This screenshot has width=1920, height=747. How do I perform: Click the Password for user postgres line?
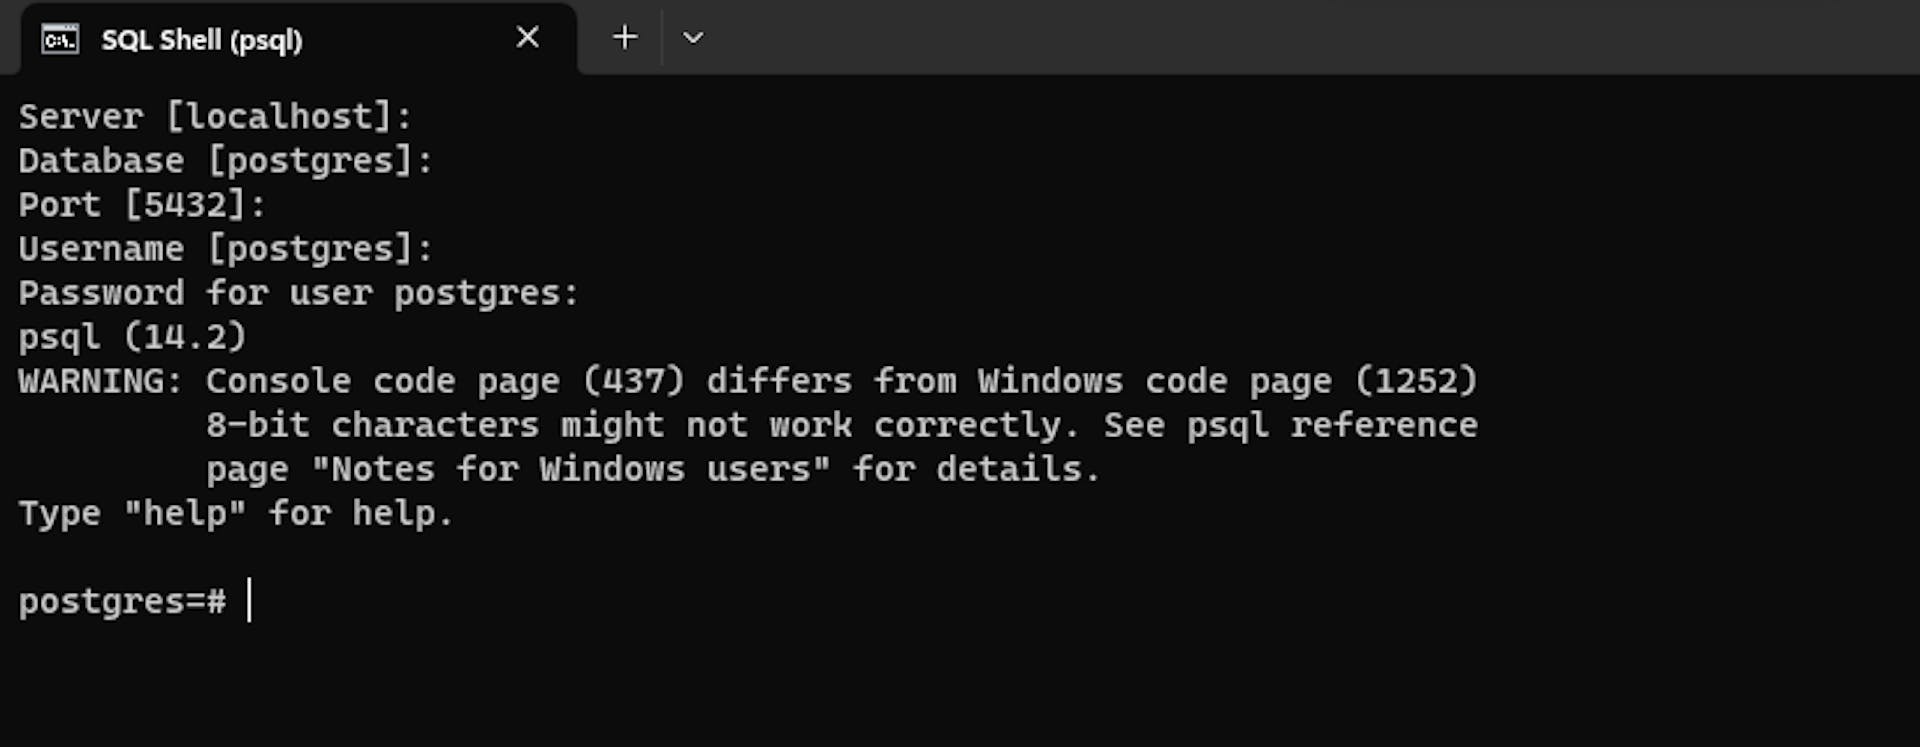298,293
